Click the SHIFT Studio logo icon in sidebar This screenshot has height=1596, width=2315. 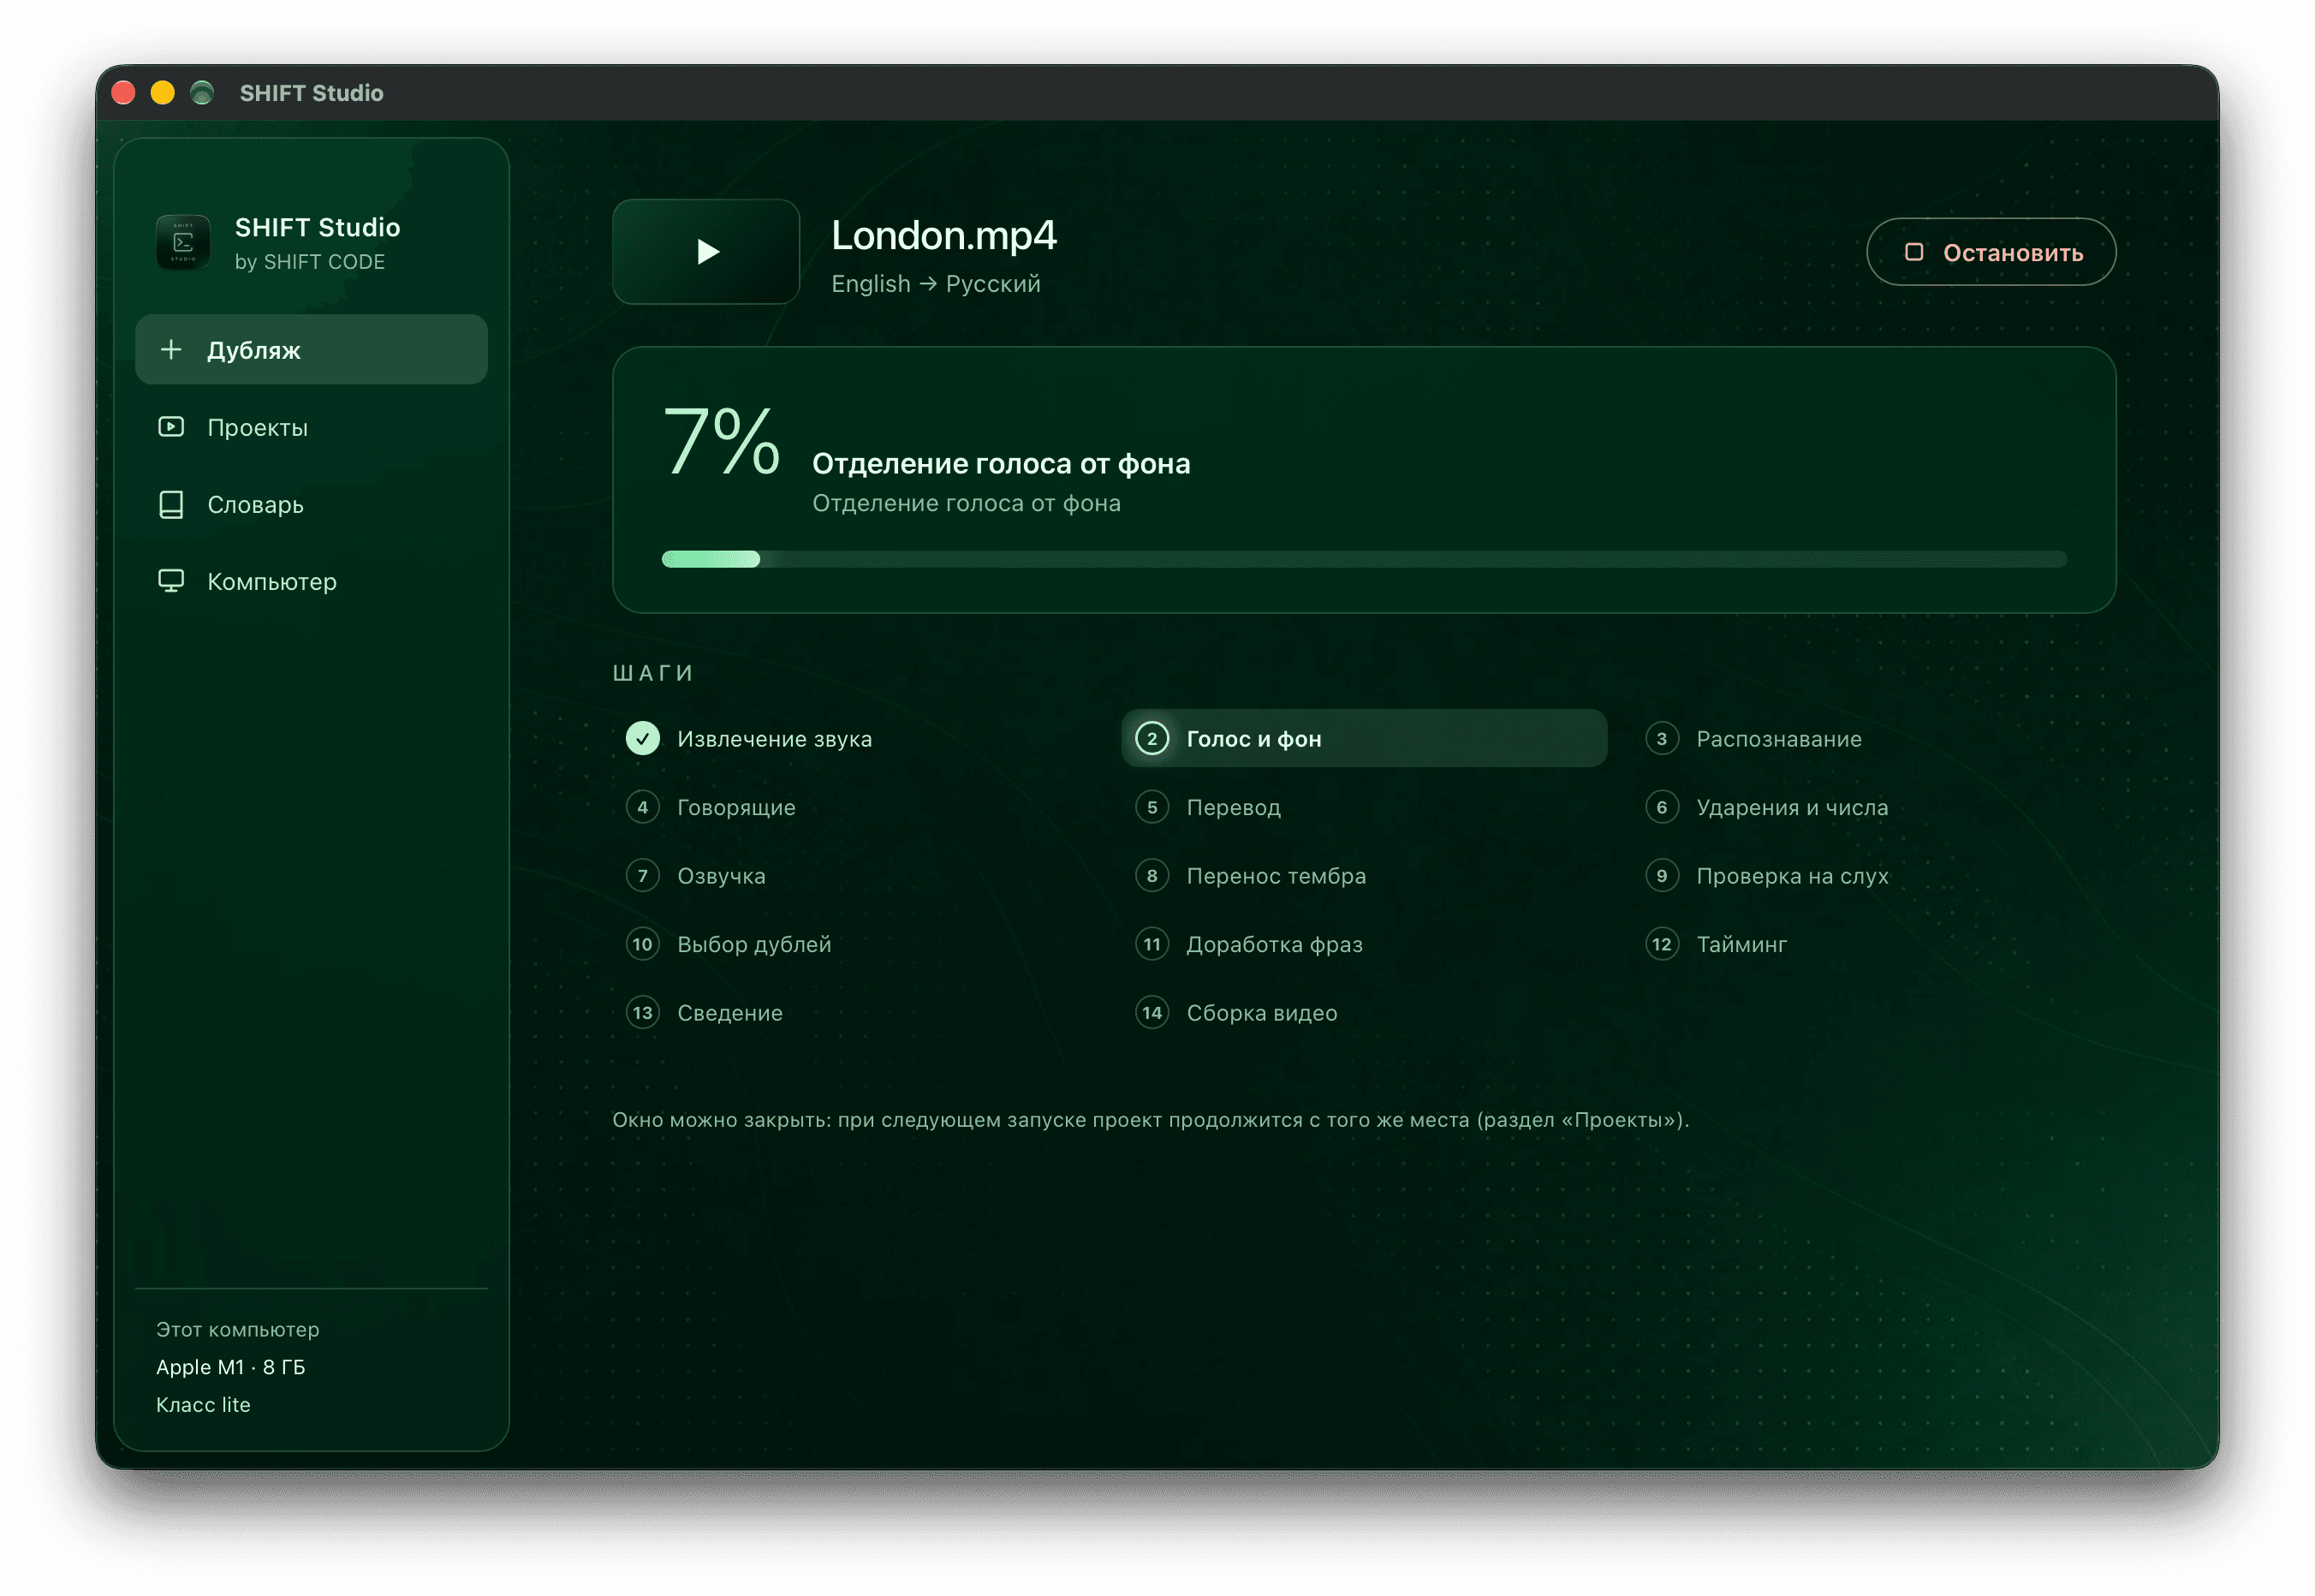coord(183,243)
